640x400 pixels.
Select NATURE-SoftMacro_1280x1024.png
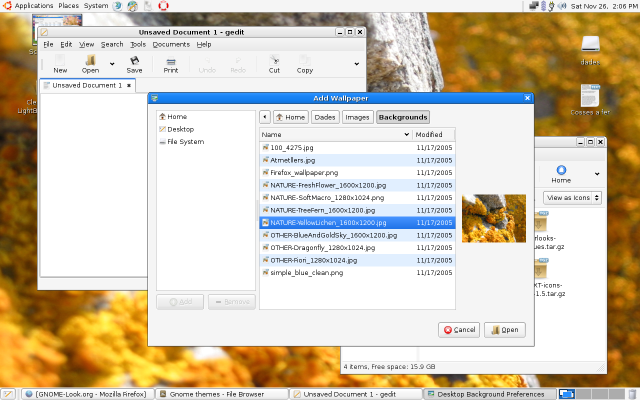(x=357, y=198)
